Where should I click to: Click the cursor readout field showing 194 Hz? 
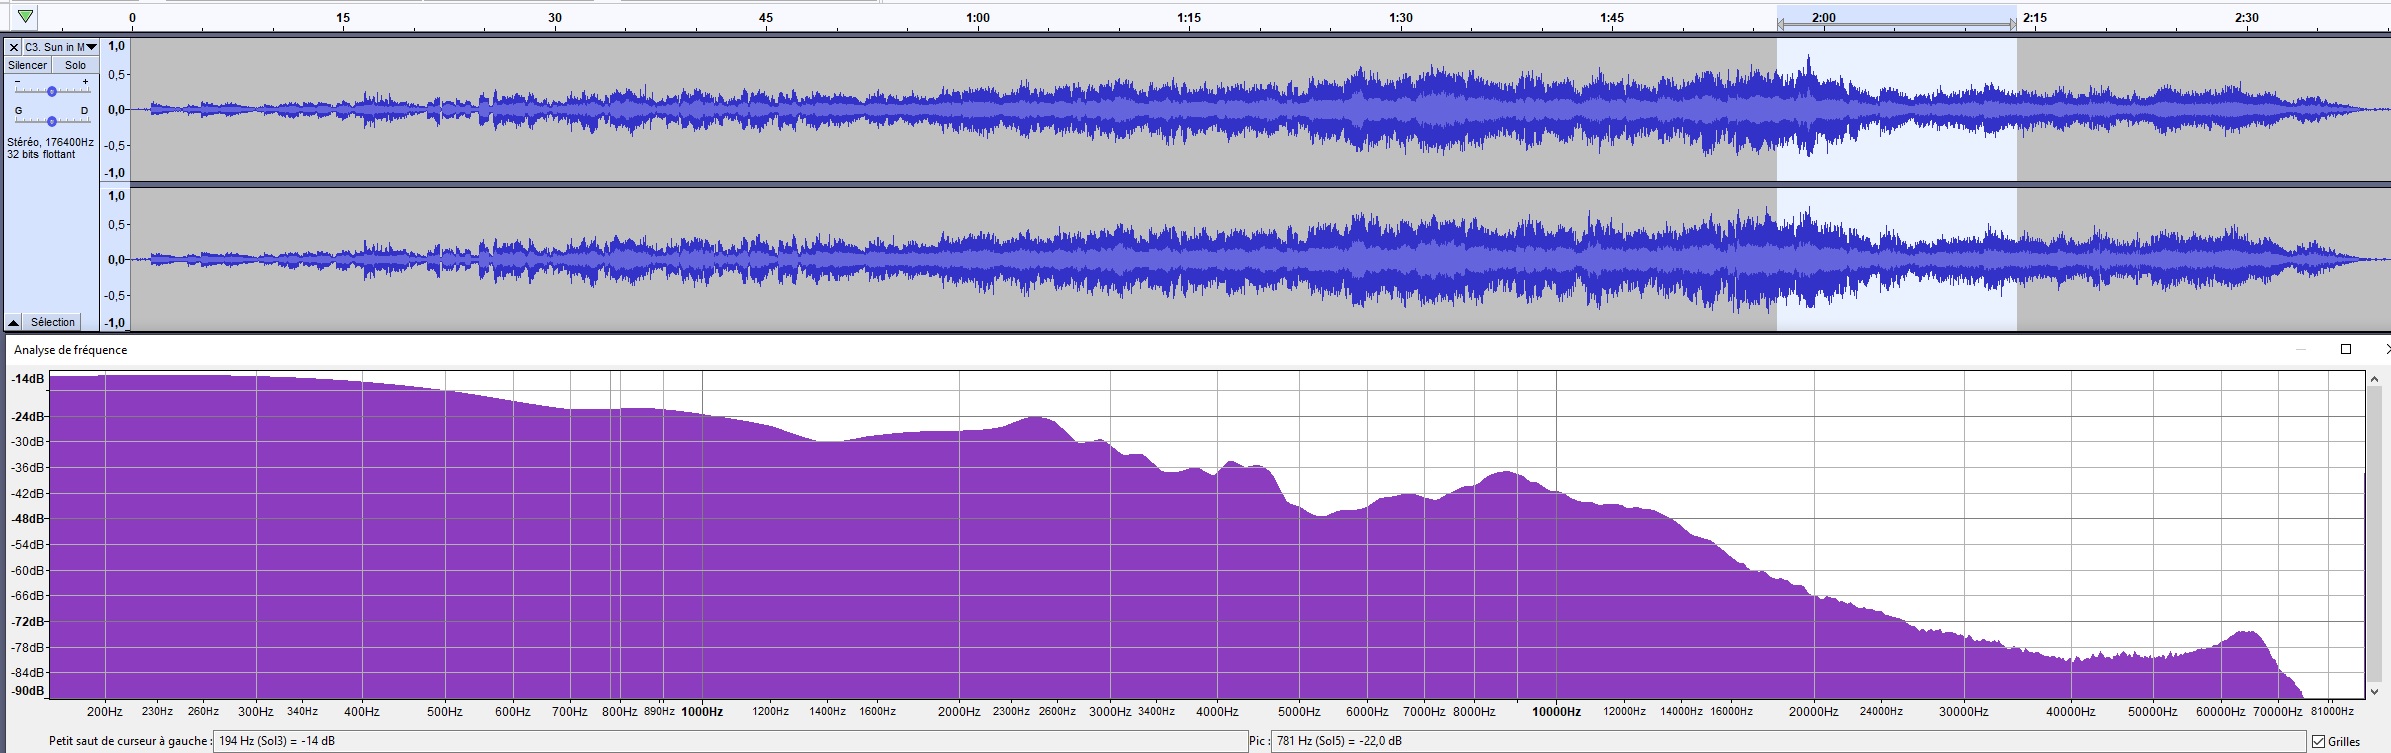pos(730,741)
